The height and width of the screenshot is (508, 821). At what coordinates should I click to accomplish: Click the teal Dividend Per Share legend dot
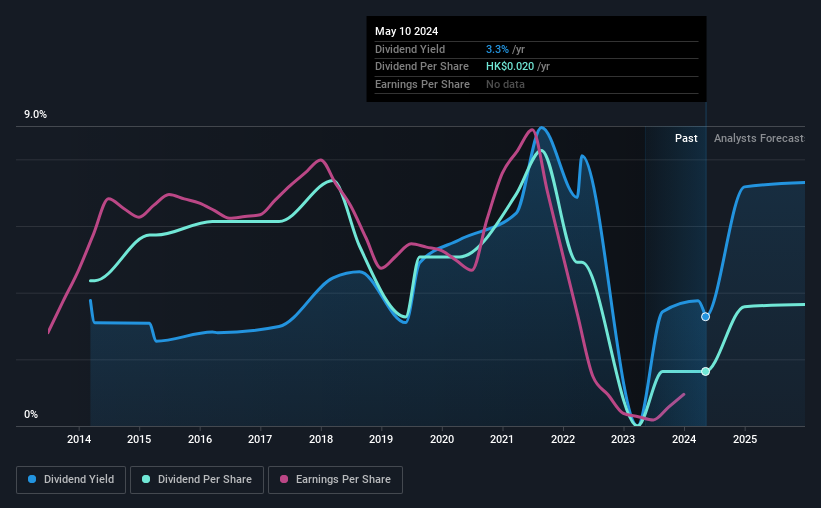146,479
